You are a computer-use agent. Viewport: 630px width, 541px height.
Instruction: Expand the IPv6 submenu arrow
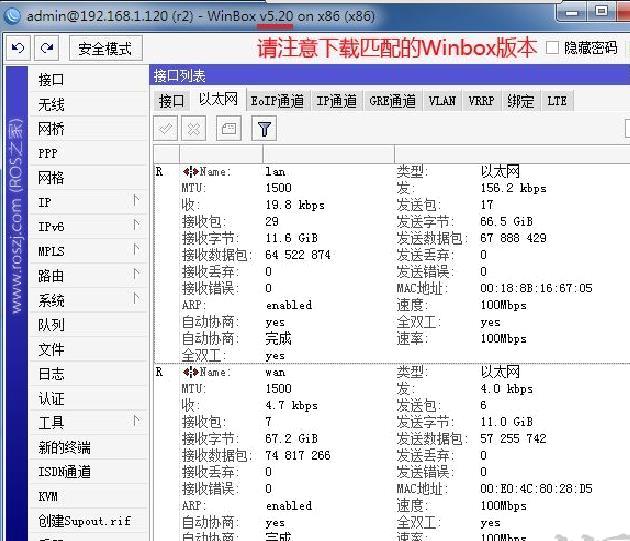pos(136,225)
